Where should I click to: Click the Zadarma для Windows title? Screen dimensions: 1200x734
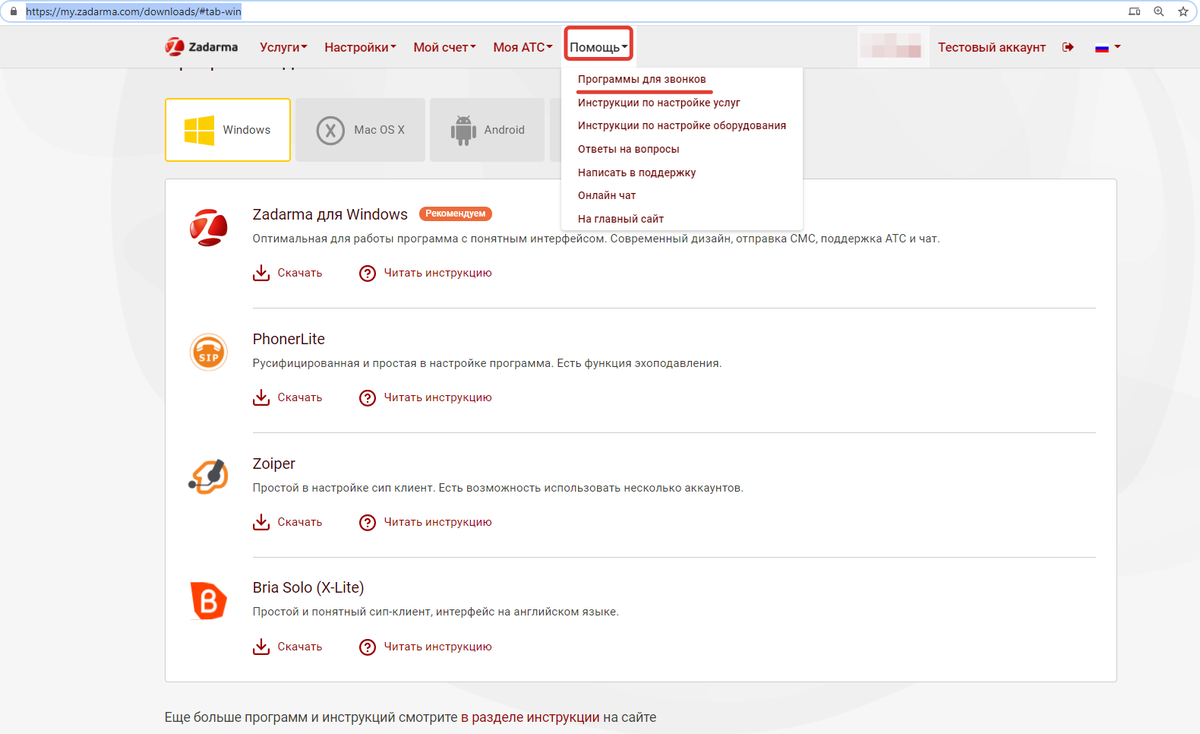click(330, 214)
